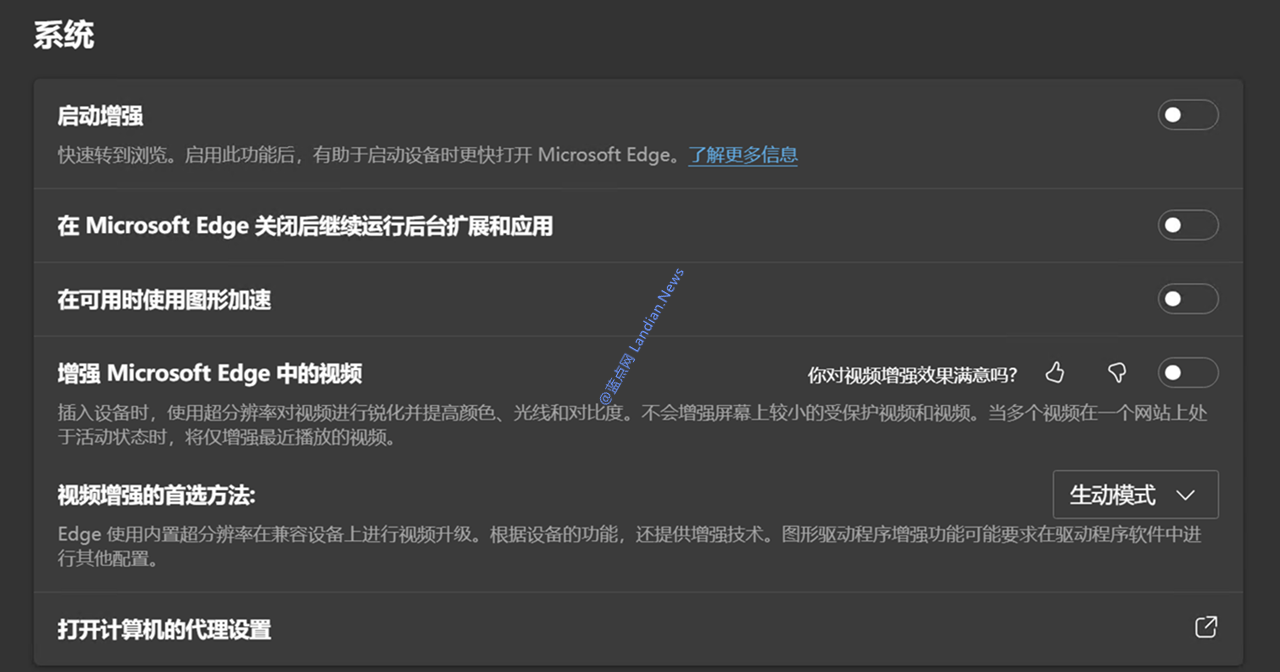Click the thumbs-up feedback icon
This screenshot has height=672, width=1280.
click(1055, 373)
